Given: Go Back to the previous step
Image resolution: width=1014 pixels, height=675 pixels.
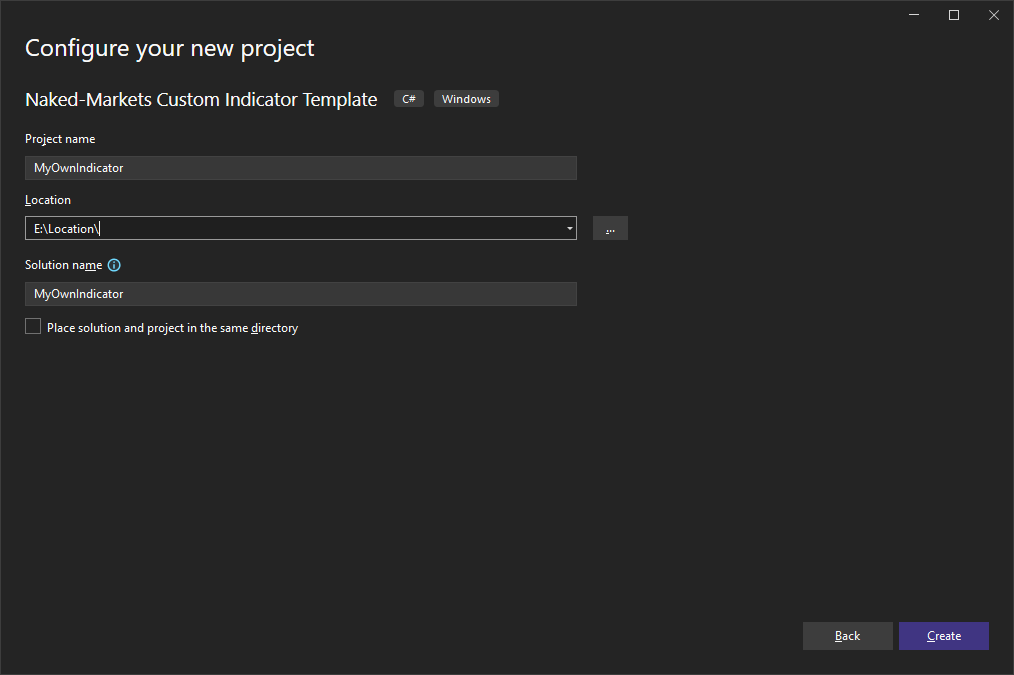Looking at the screenshot, I should point(847,636).
